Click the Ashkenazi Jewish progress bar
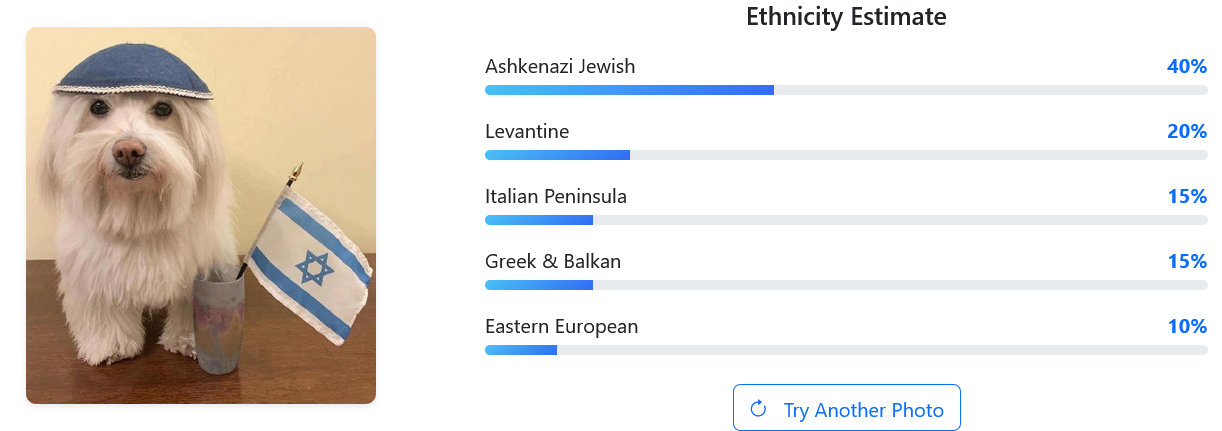Screen dimensions: 1222x431 (846, 90)
